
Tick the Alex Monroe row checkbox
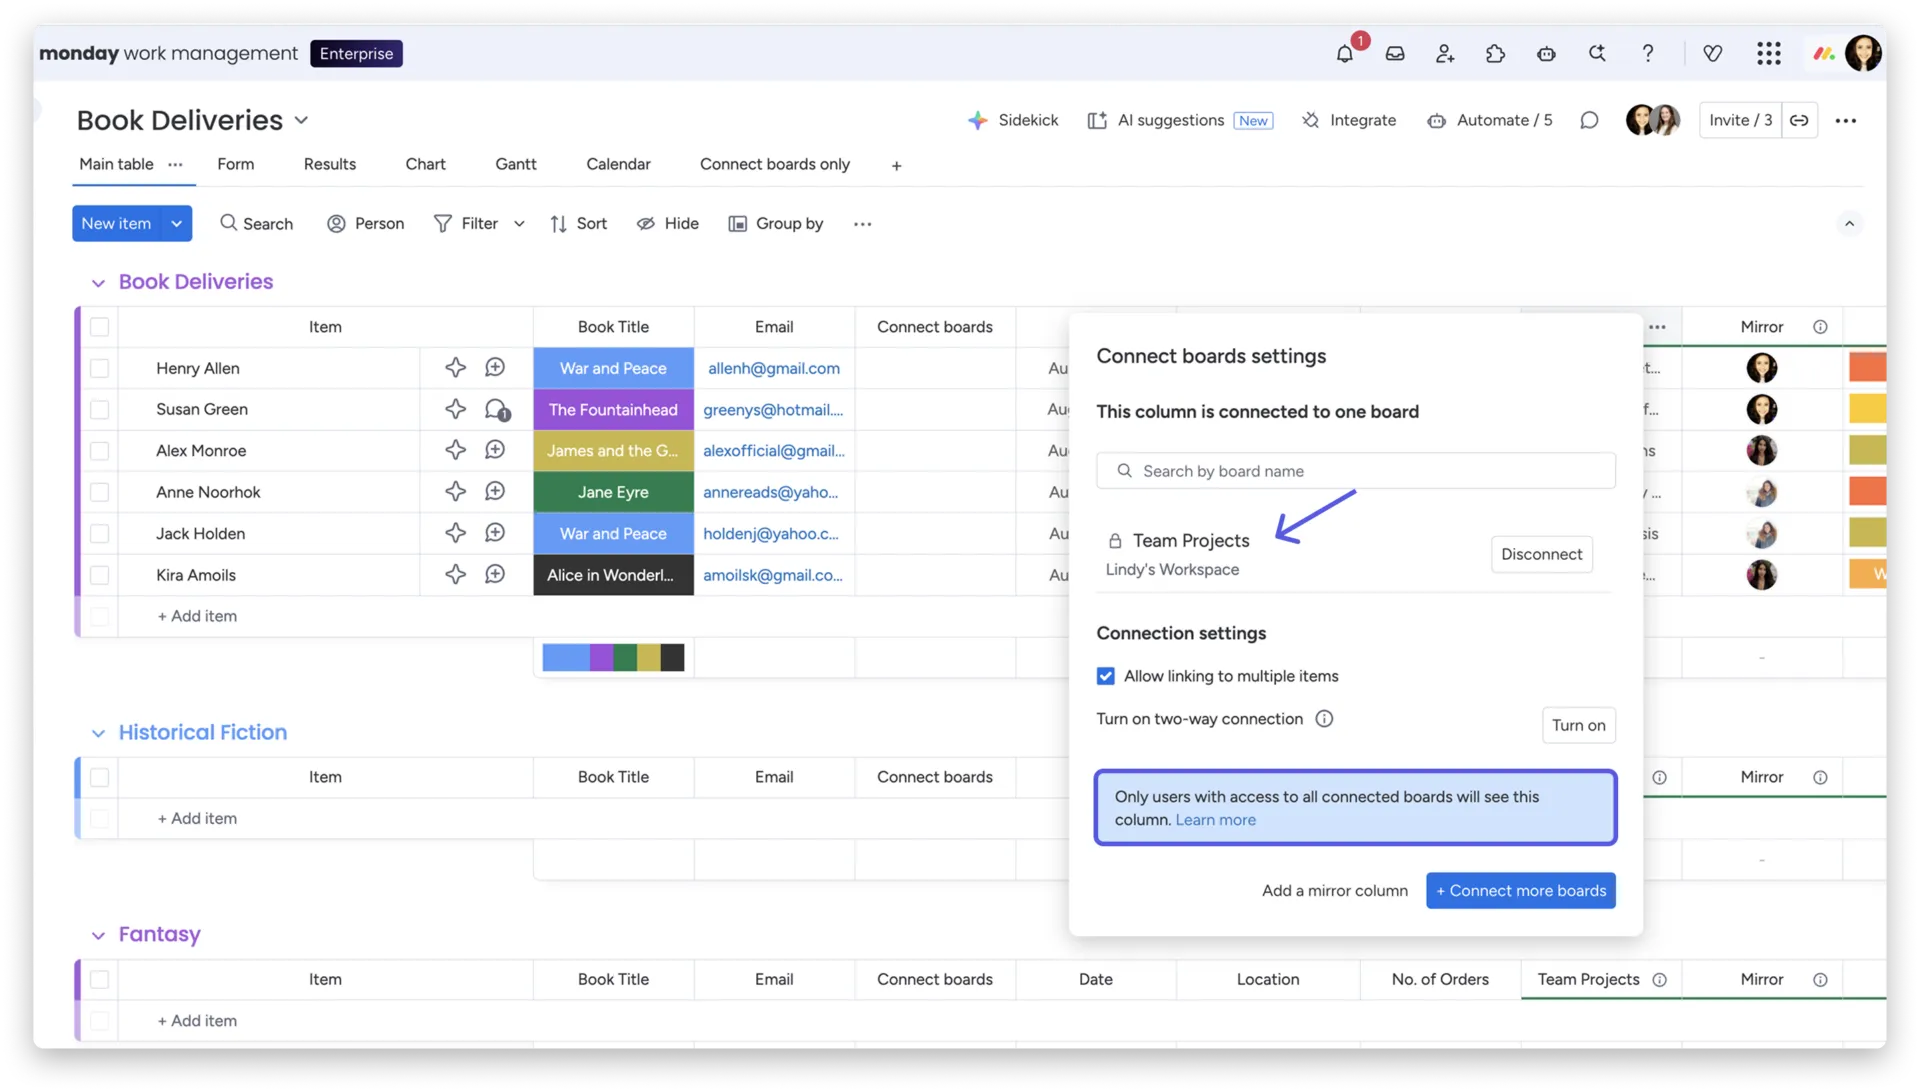[99, 451]
